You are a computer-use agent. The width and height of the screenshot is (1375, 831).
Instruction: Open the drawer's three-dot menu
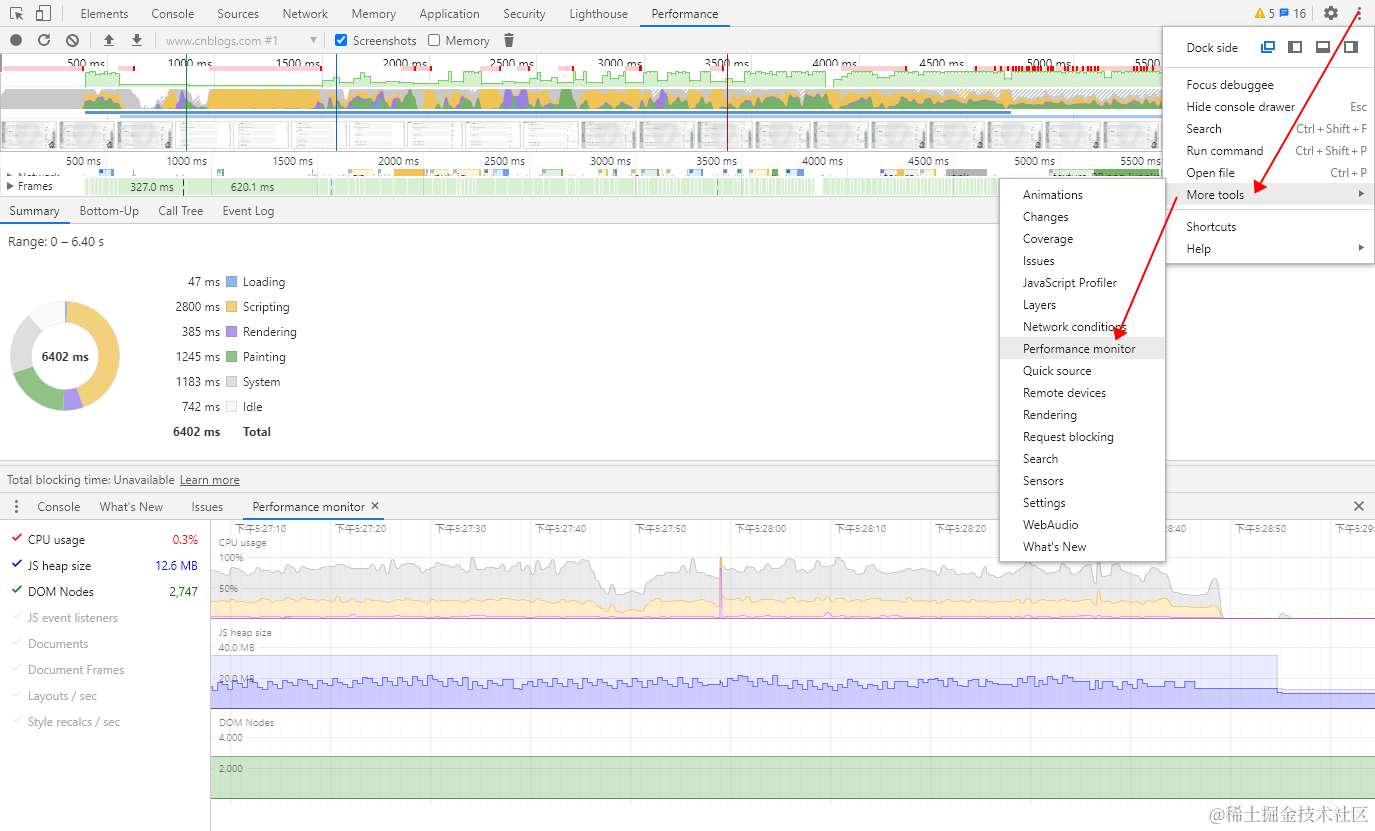[15, 507]
